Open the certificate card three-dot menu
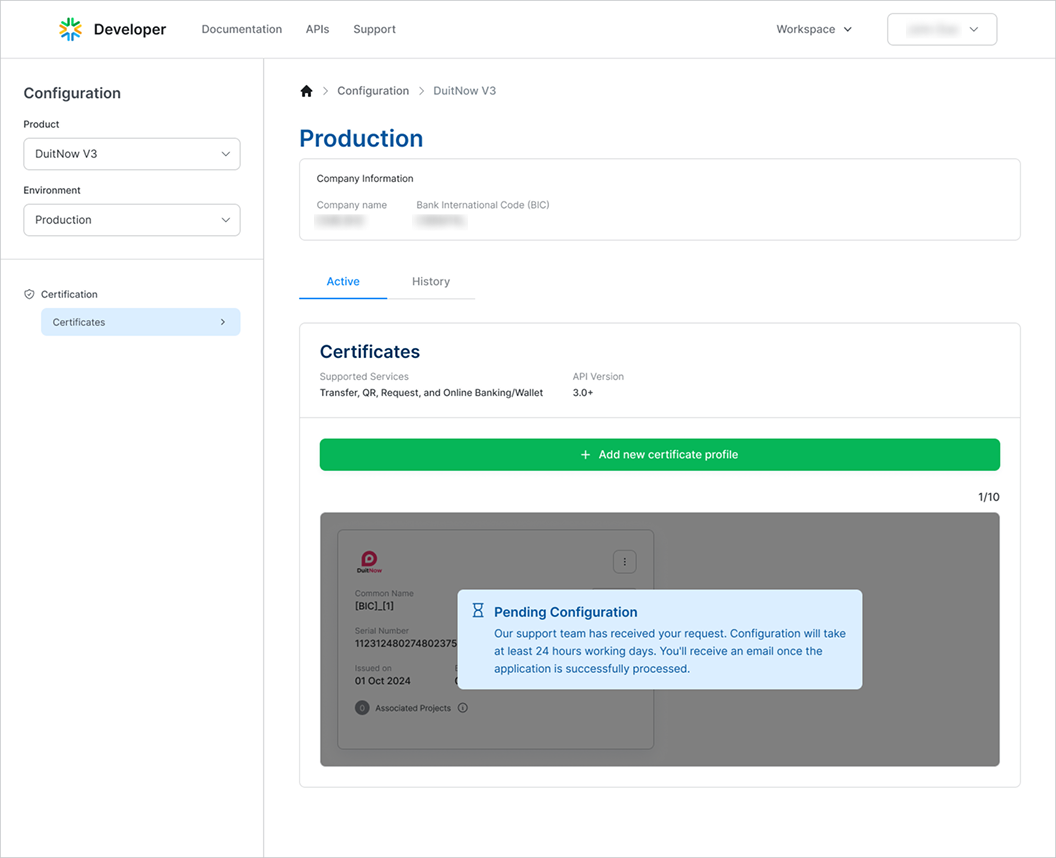 pos(624,562)
